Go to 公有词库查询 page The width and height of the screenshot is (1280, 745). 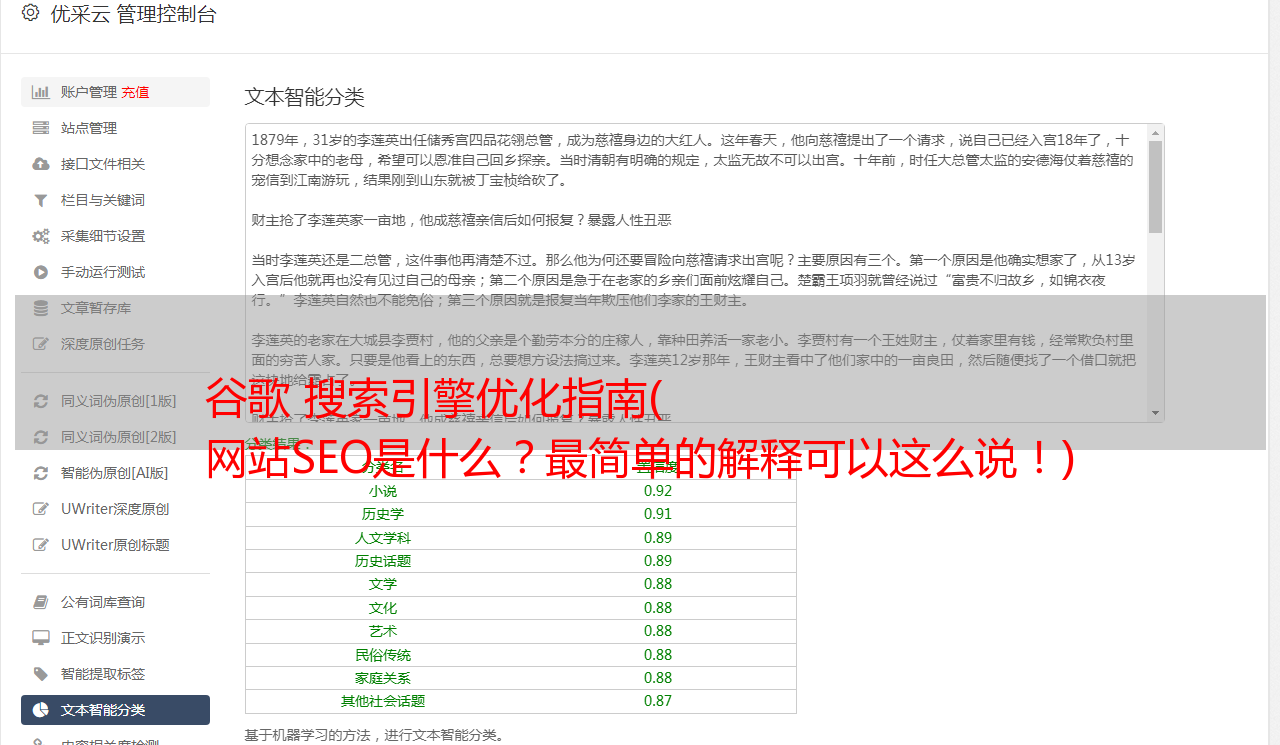click(115, 602)
